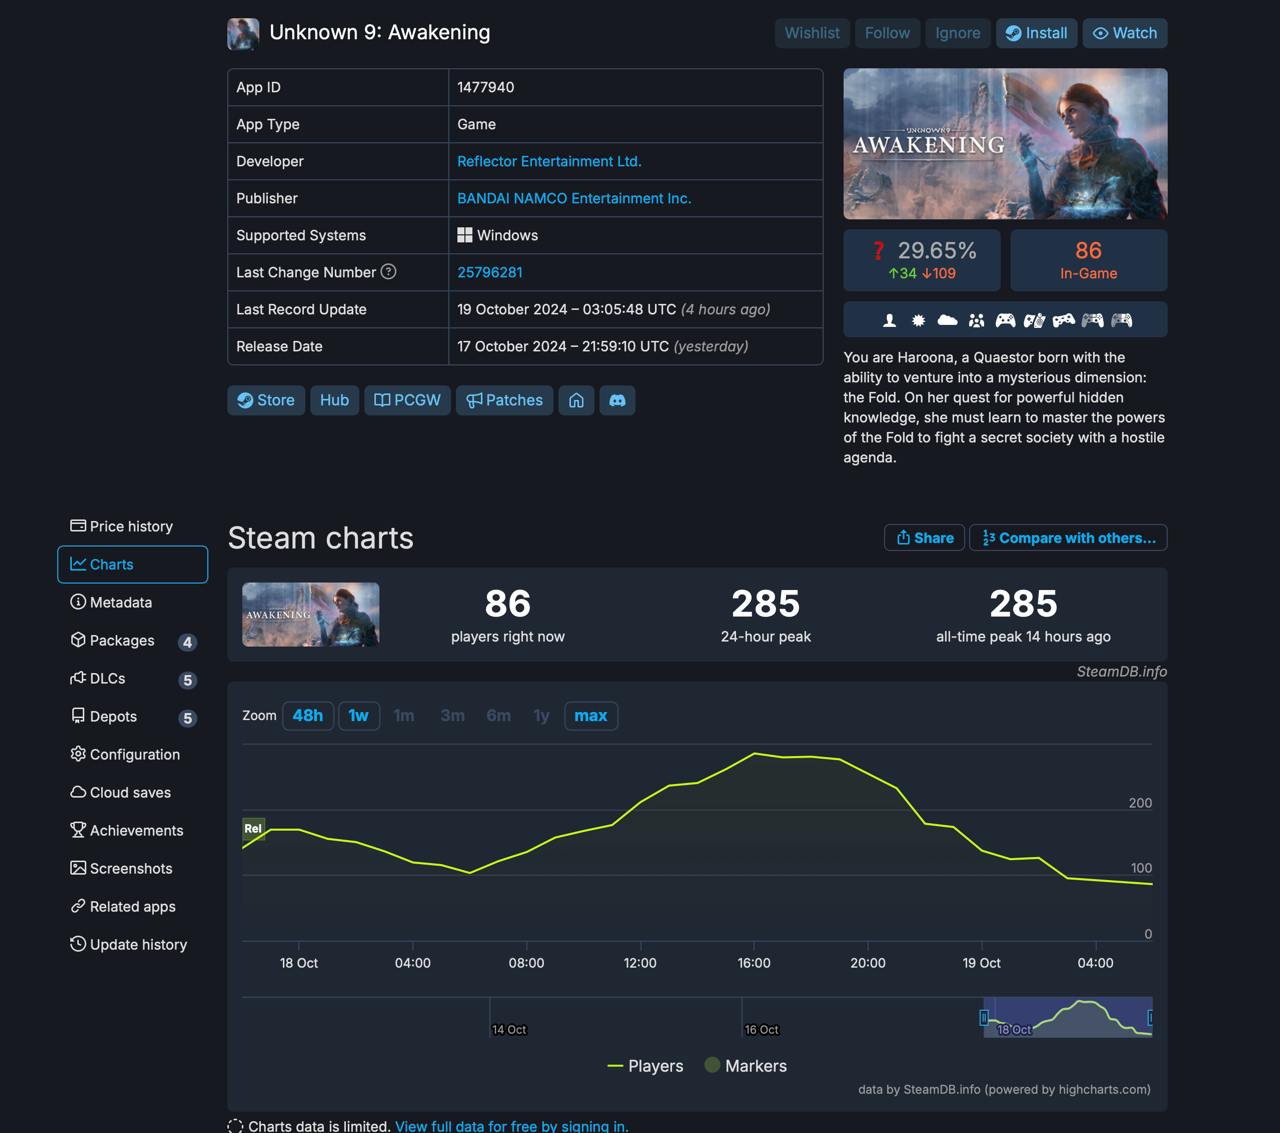1280x1133 pixels.
Task: Share the Steam charts
Action: coord(925,538)
